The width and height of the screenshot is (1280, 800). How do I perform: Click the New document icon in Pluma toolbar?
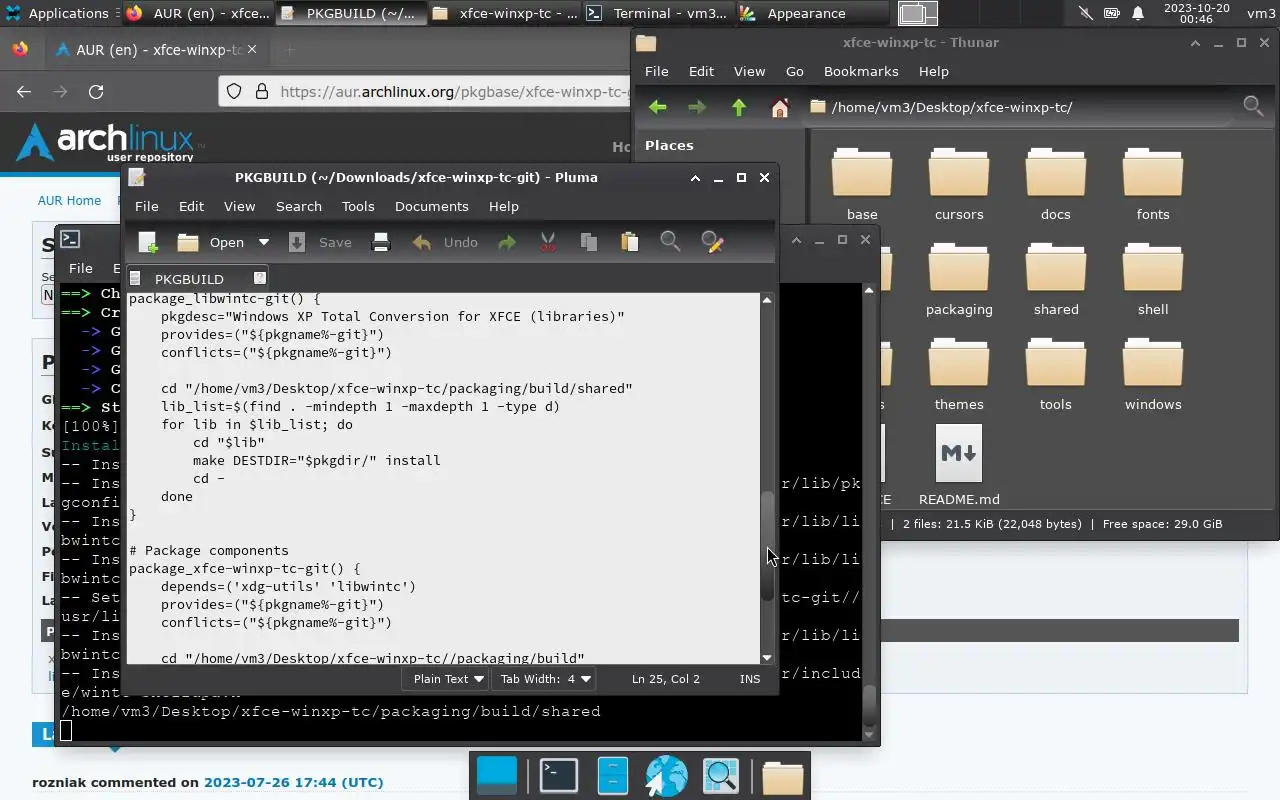click(x=148, y=242)
